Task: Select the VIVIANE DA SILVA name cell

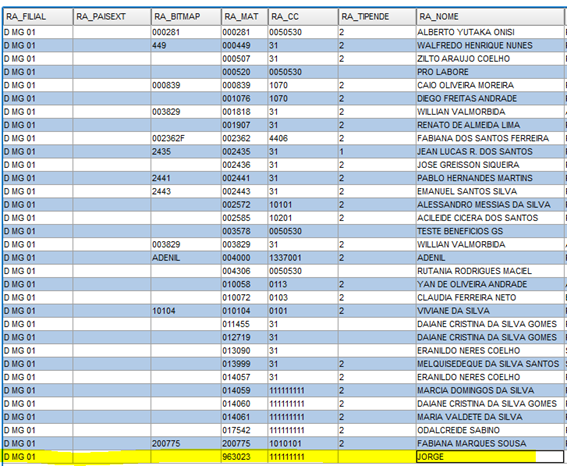Action: pos(490,311)
